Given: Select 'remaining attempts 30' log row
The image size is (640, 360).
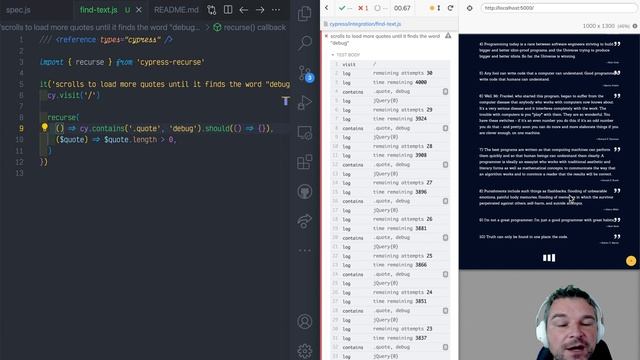Looking at the screenshot, I should click(x=390, y=73).
